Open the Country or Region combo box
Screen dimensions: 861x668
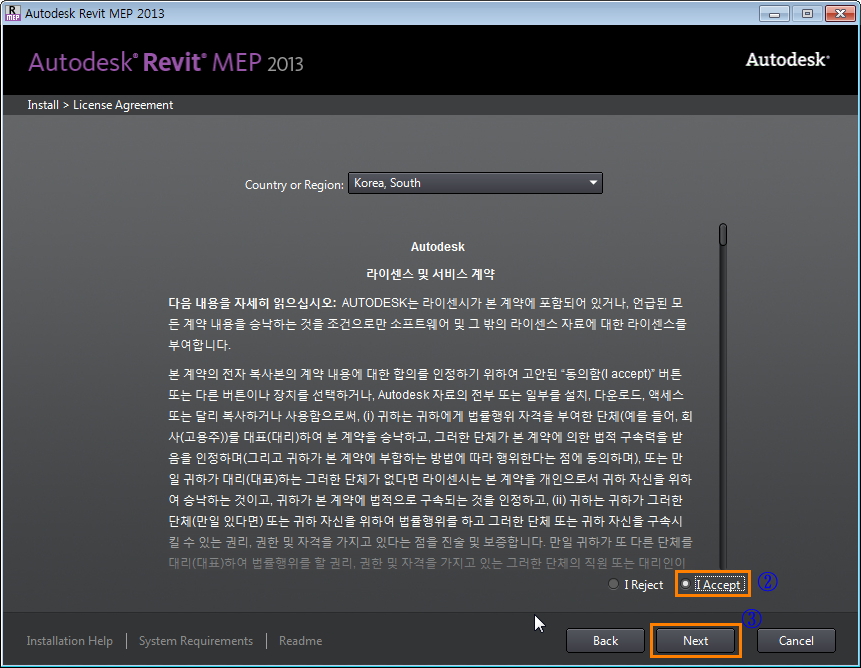[475, 183]
